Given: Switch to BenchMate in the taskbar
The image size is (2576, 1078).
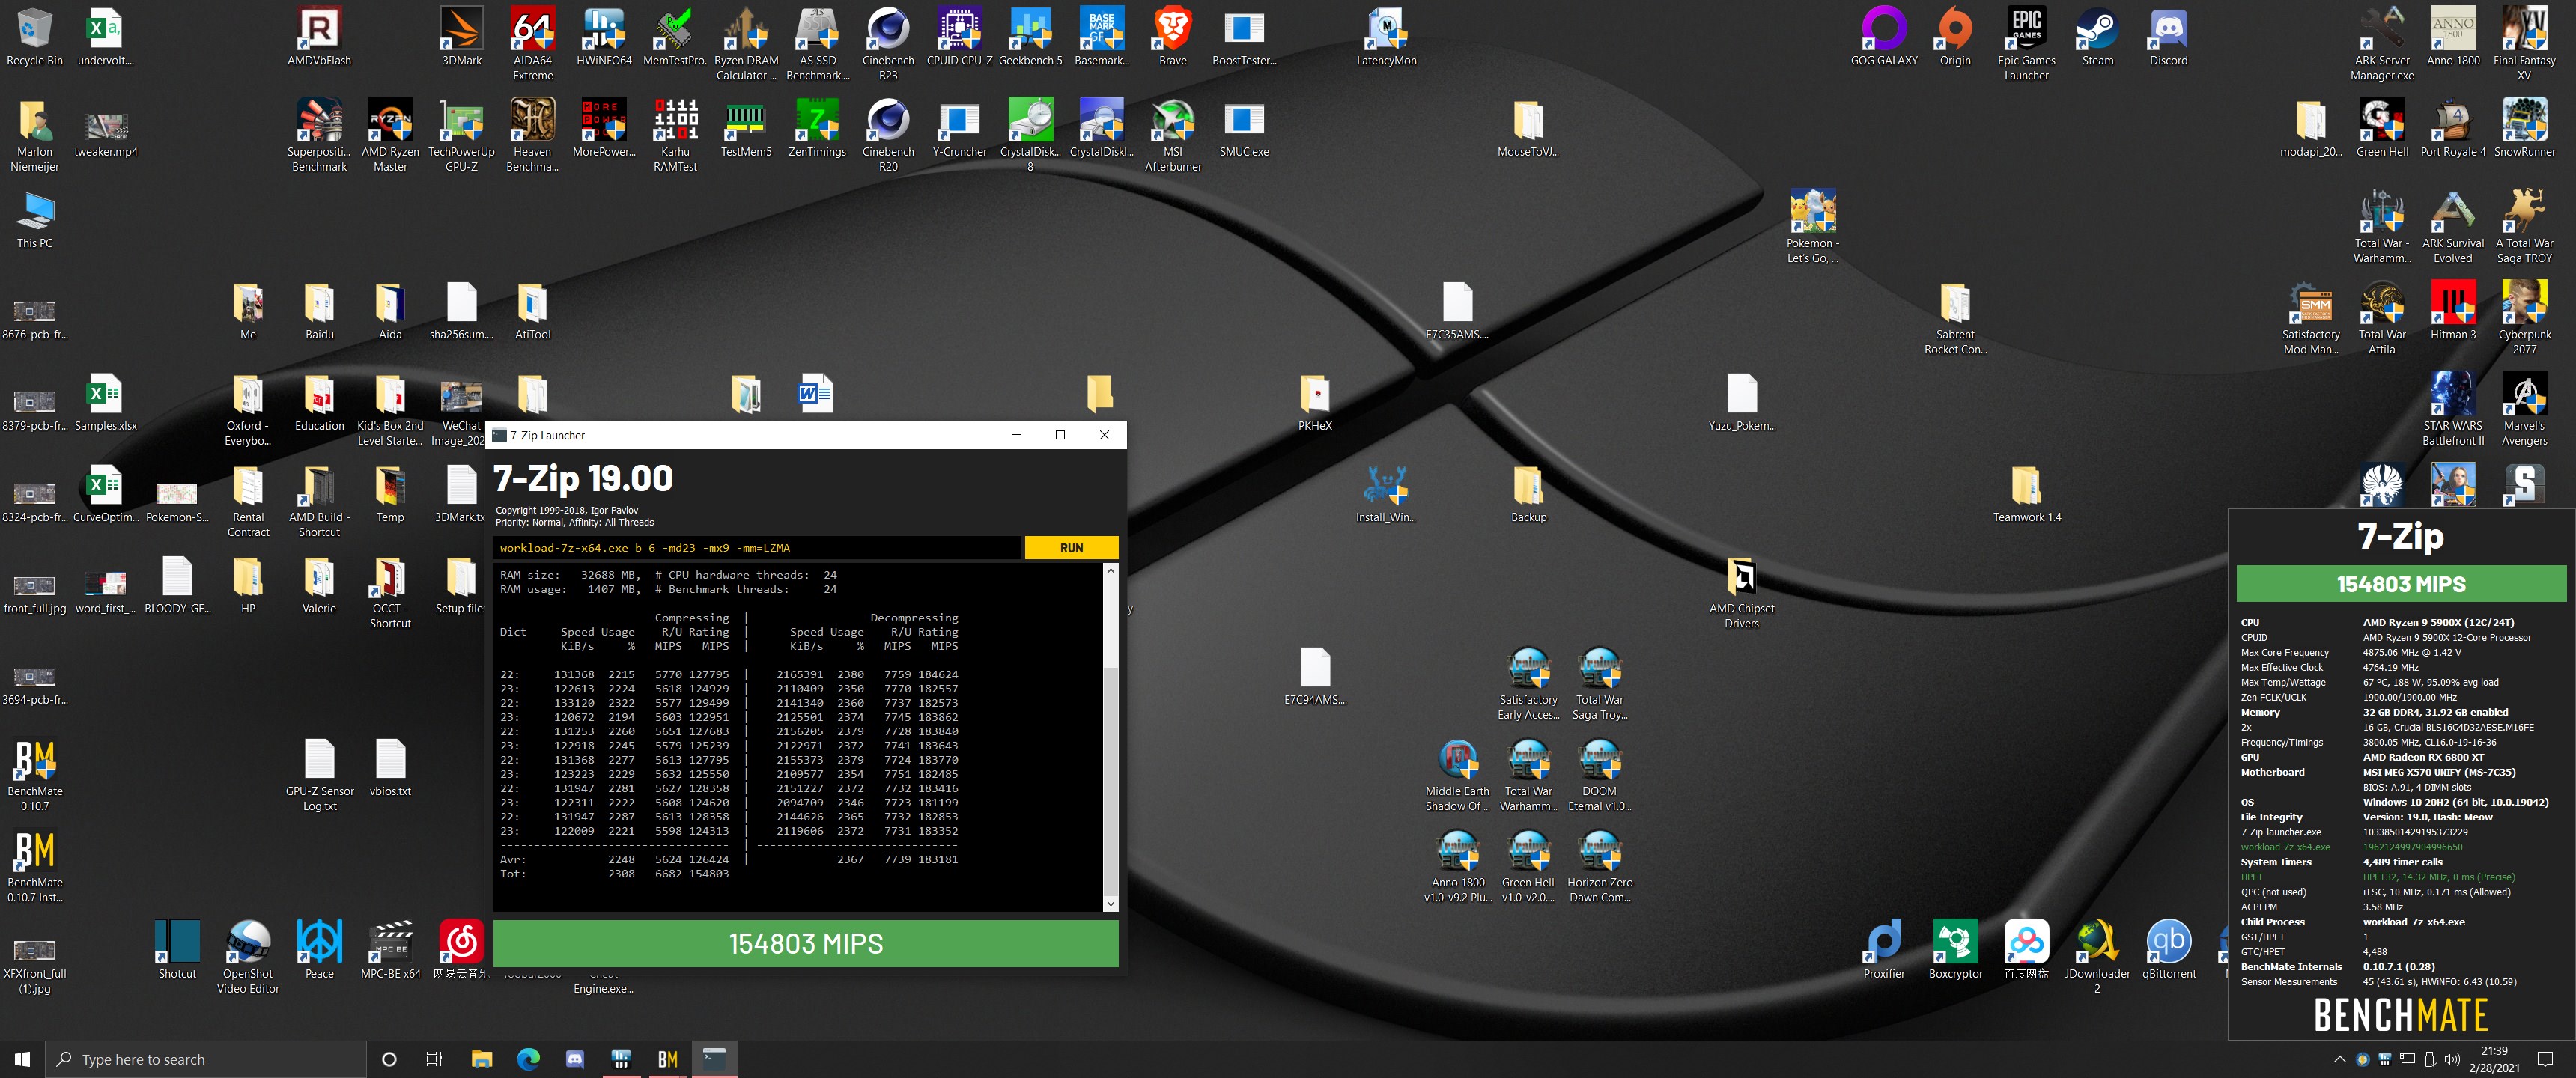Looking at the screenshot, I should [x=667, y=1059].
